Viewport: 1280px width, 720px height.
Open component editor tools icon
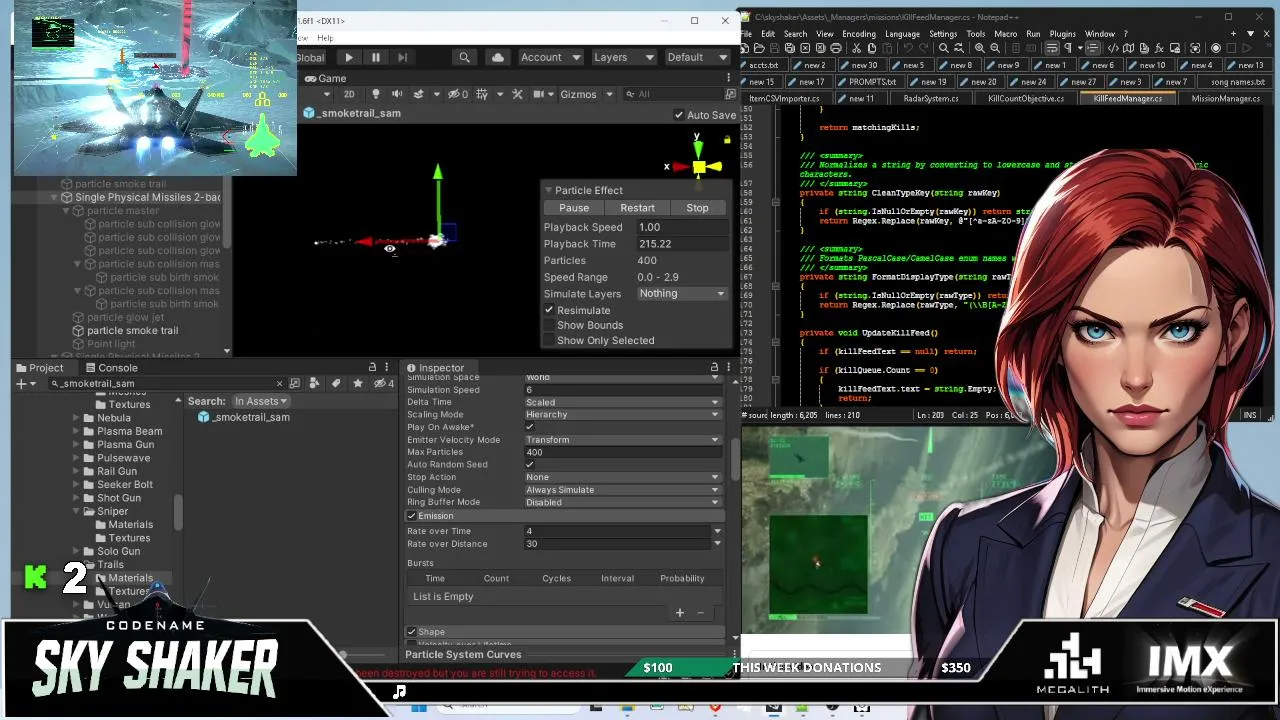(x=517, y=94)
